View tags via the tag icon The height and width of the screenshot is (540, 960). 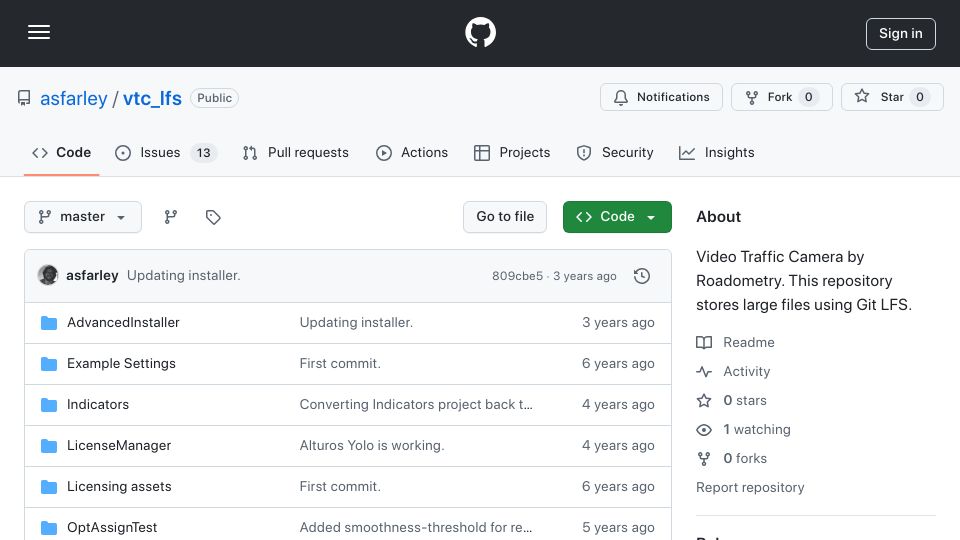213,217
